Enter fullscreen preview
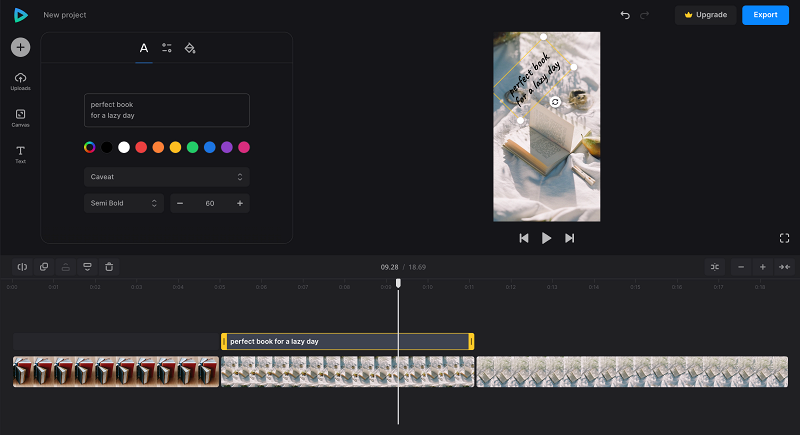The height and width of the screenshot is (435, 800). 784,238
